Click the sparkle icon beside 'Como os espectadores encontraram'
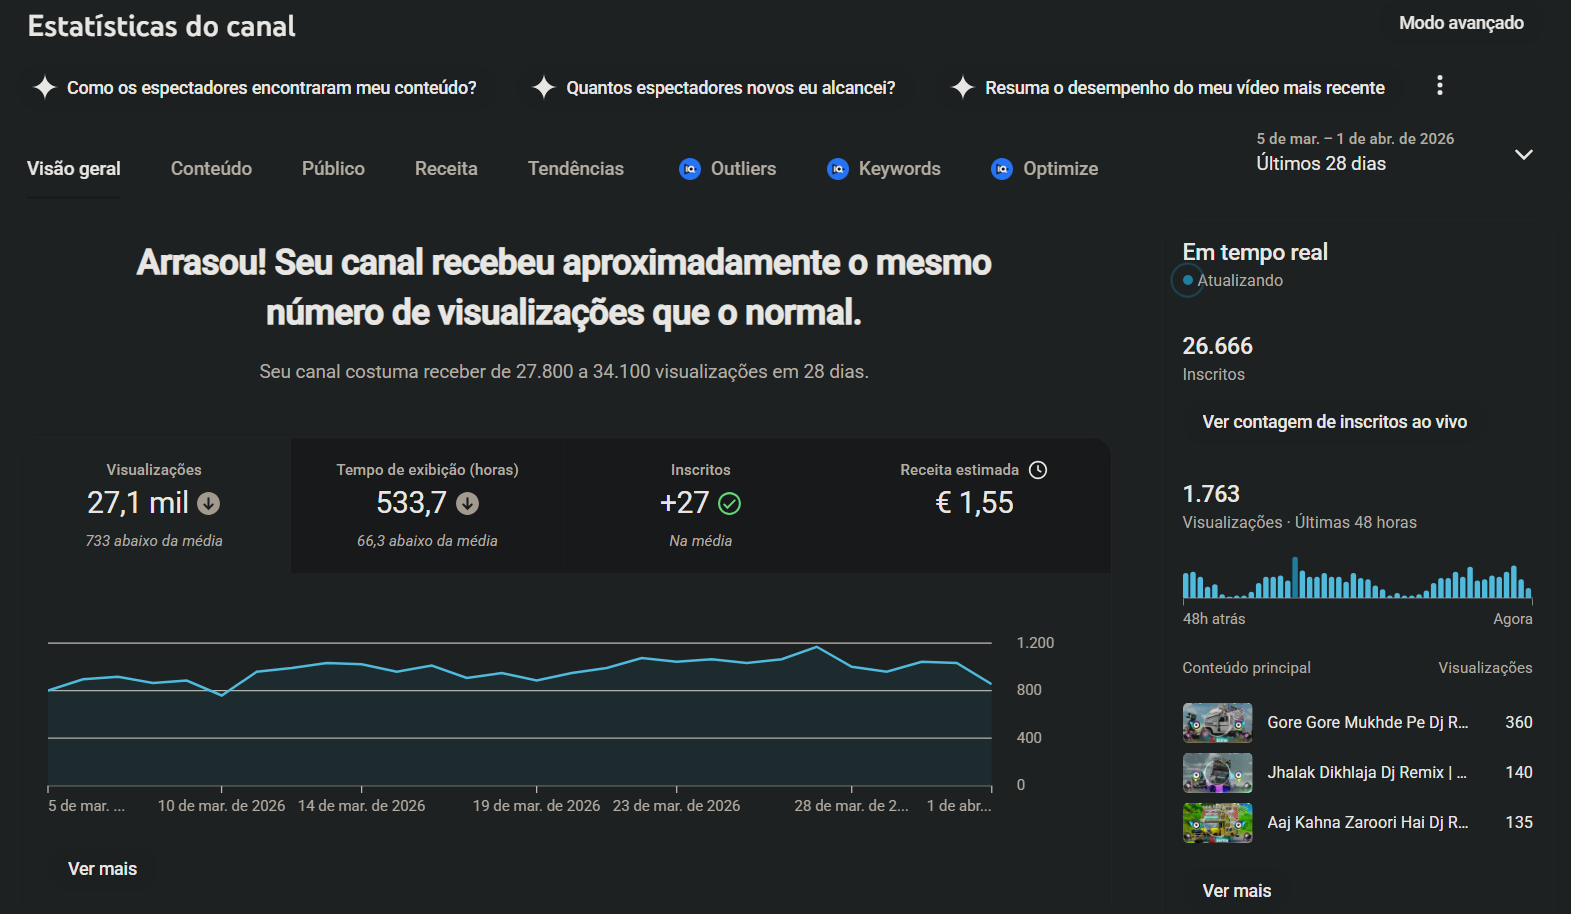This screenshot has height=914, width=1571. tap(45, 87)
